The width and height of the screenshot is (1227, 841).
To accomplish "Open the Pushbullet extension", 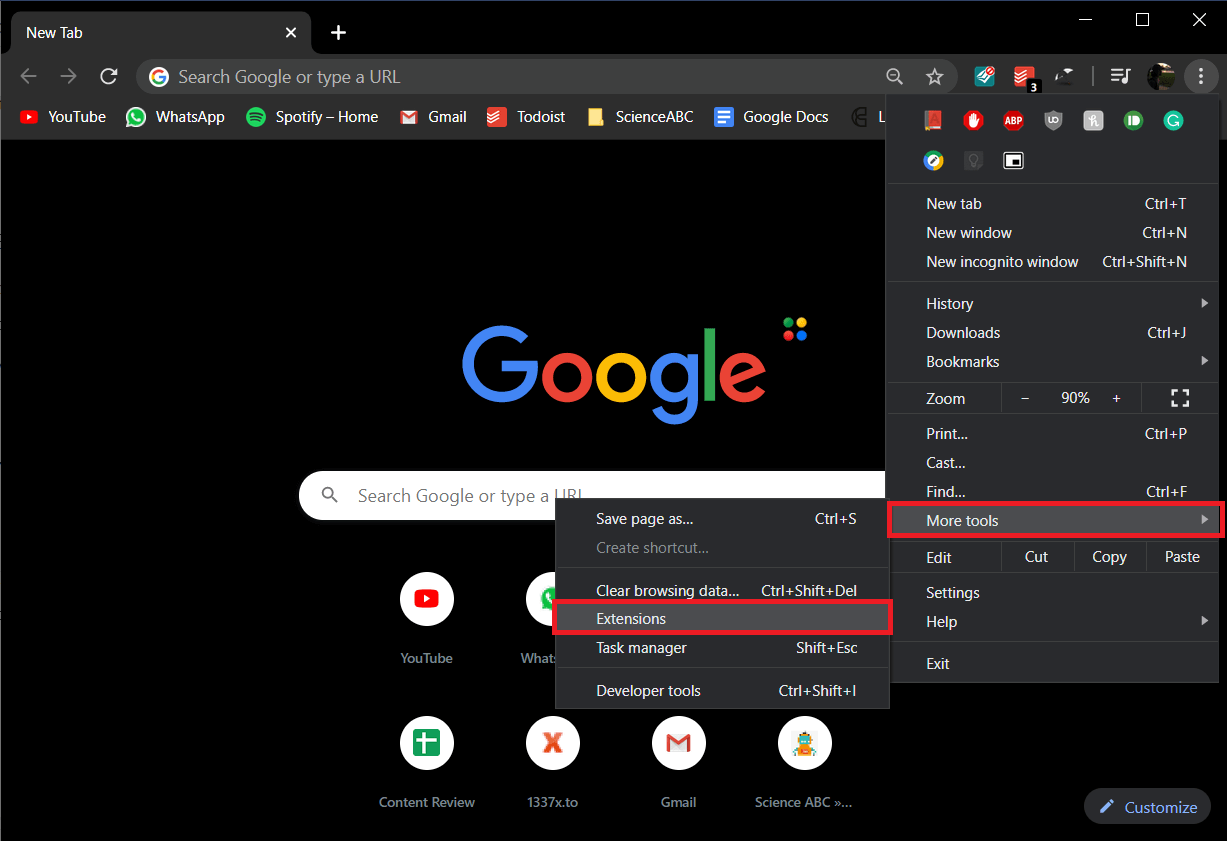I will click(1133, 120).
